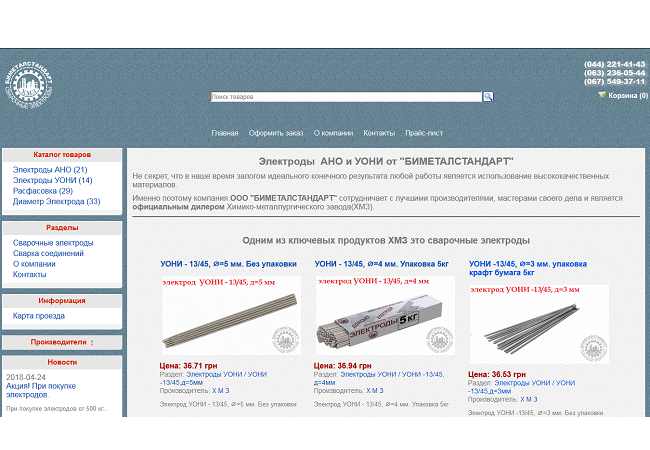Click the 5кг electrode box product image

pos(385,316)
